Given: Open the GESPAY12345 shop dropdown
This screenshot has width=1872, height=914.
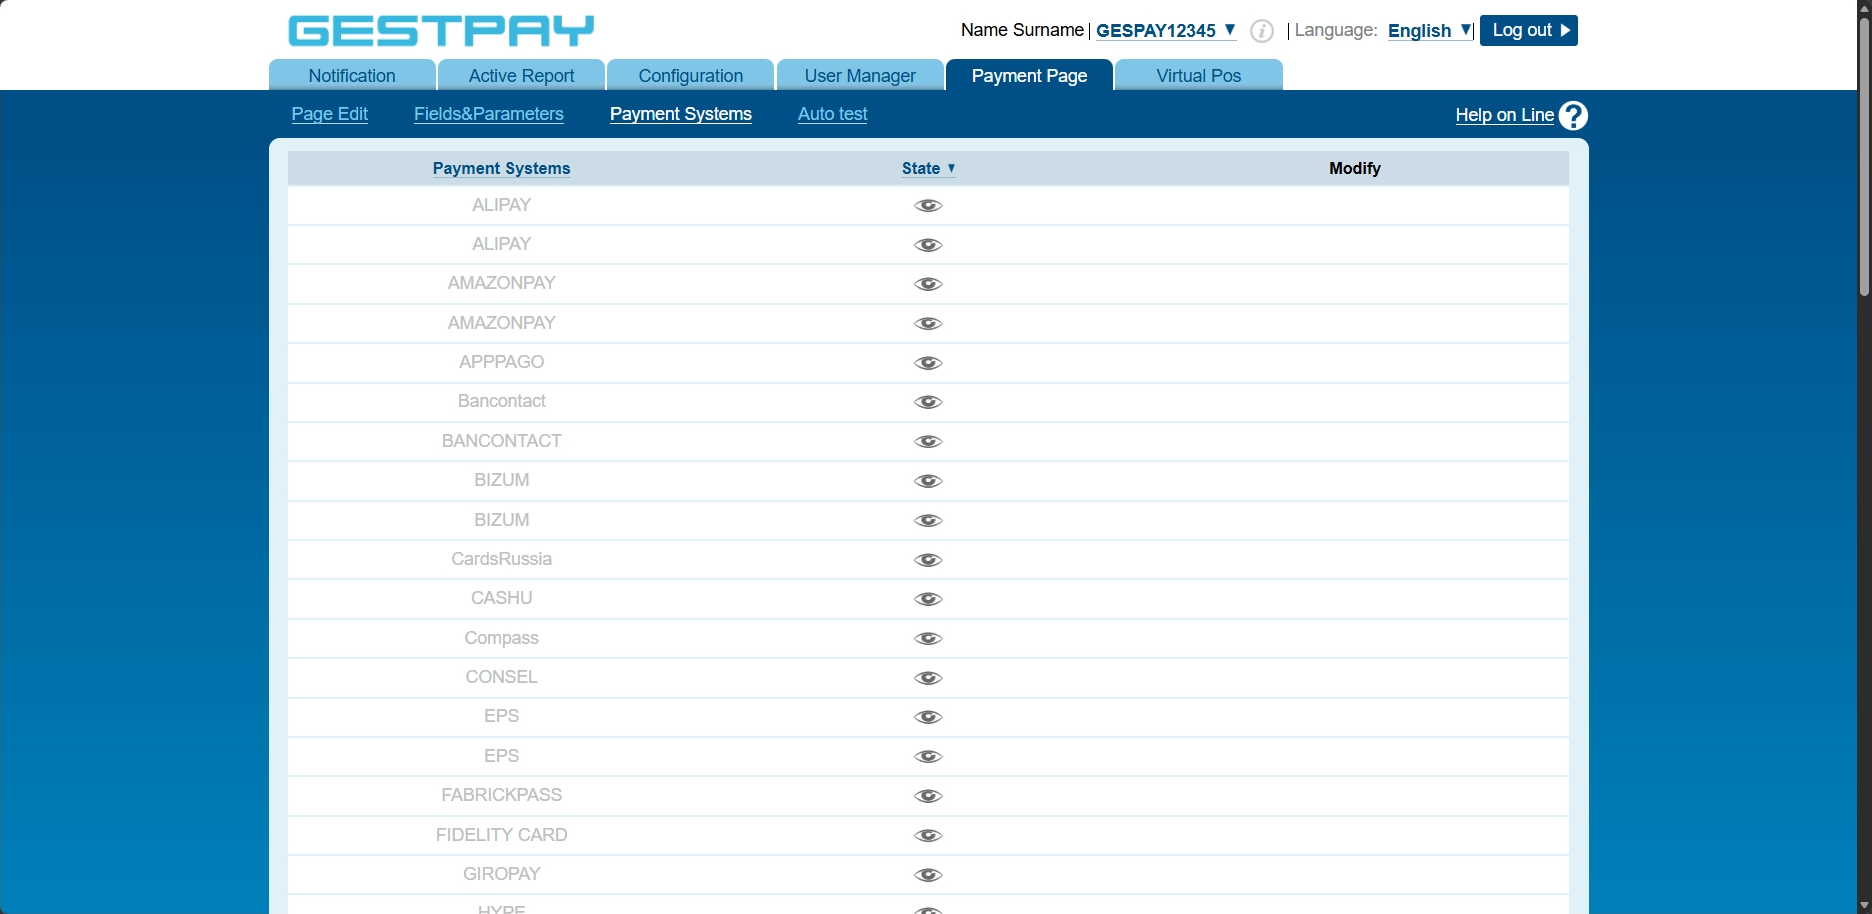Looking at the screenshot, I should (x=1166, y=31).
